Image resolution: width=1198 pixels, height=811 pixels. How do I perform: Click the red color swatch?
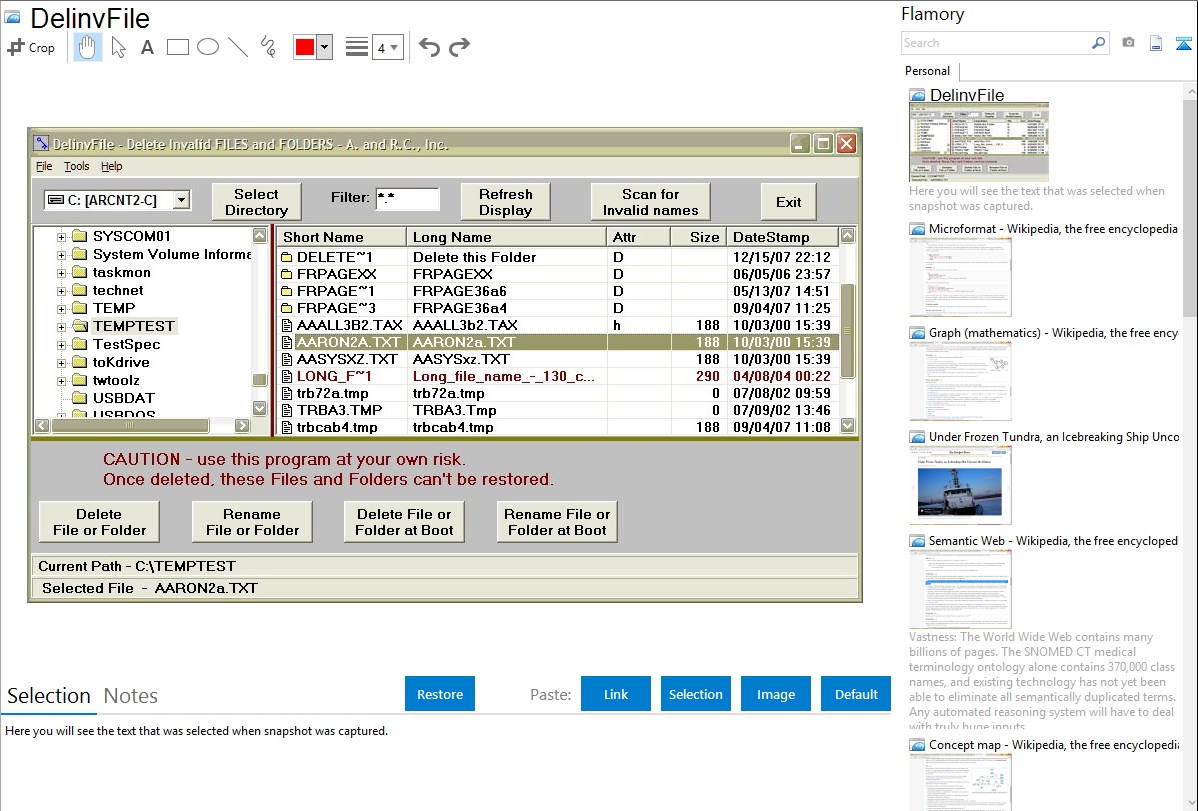[305, 47]
